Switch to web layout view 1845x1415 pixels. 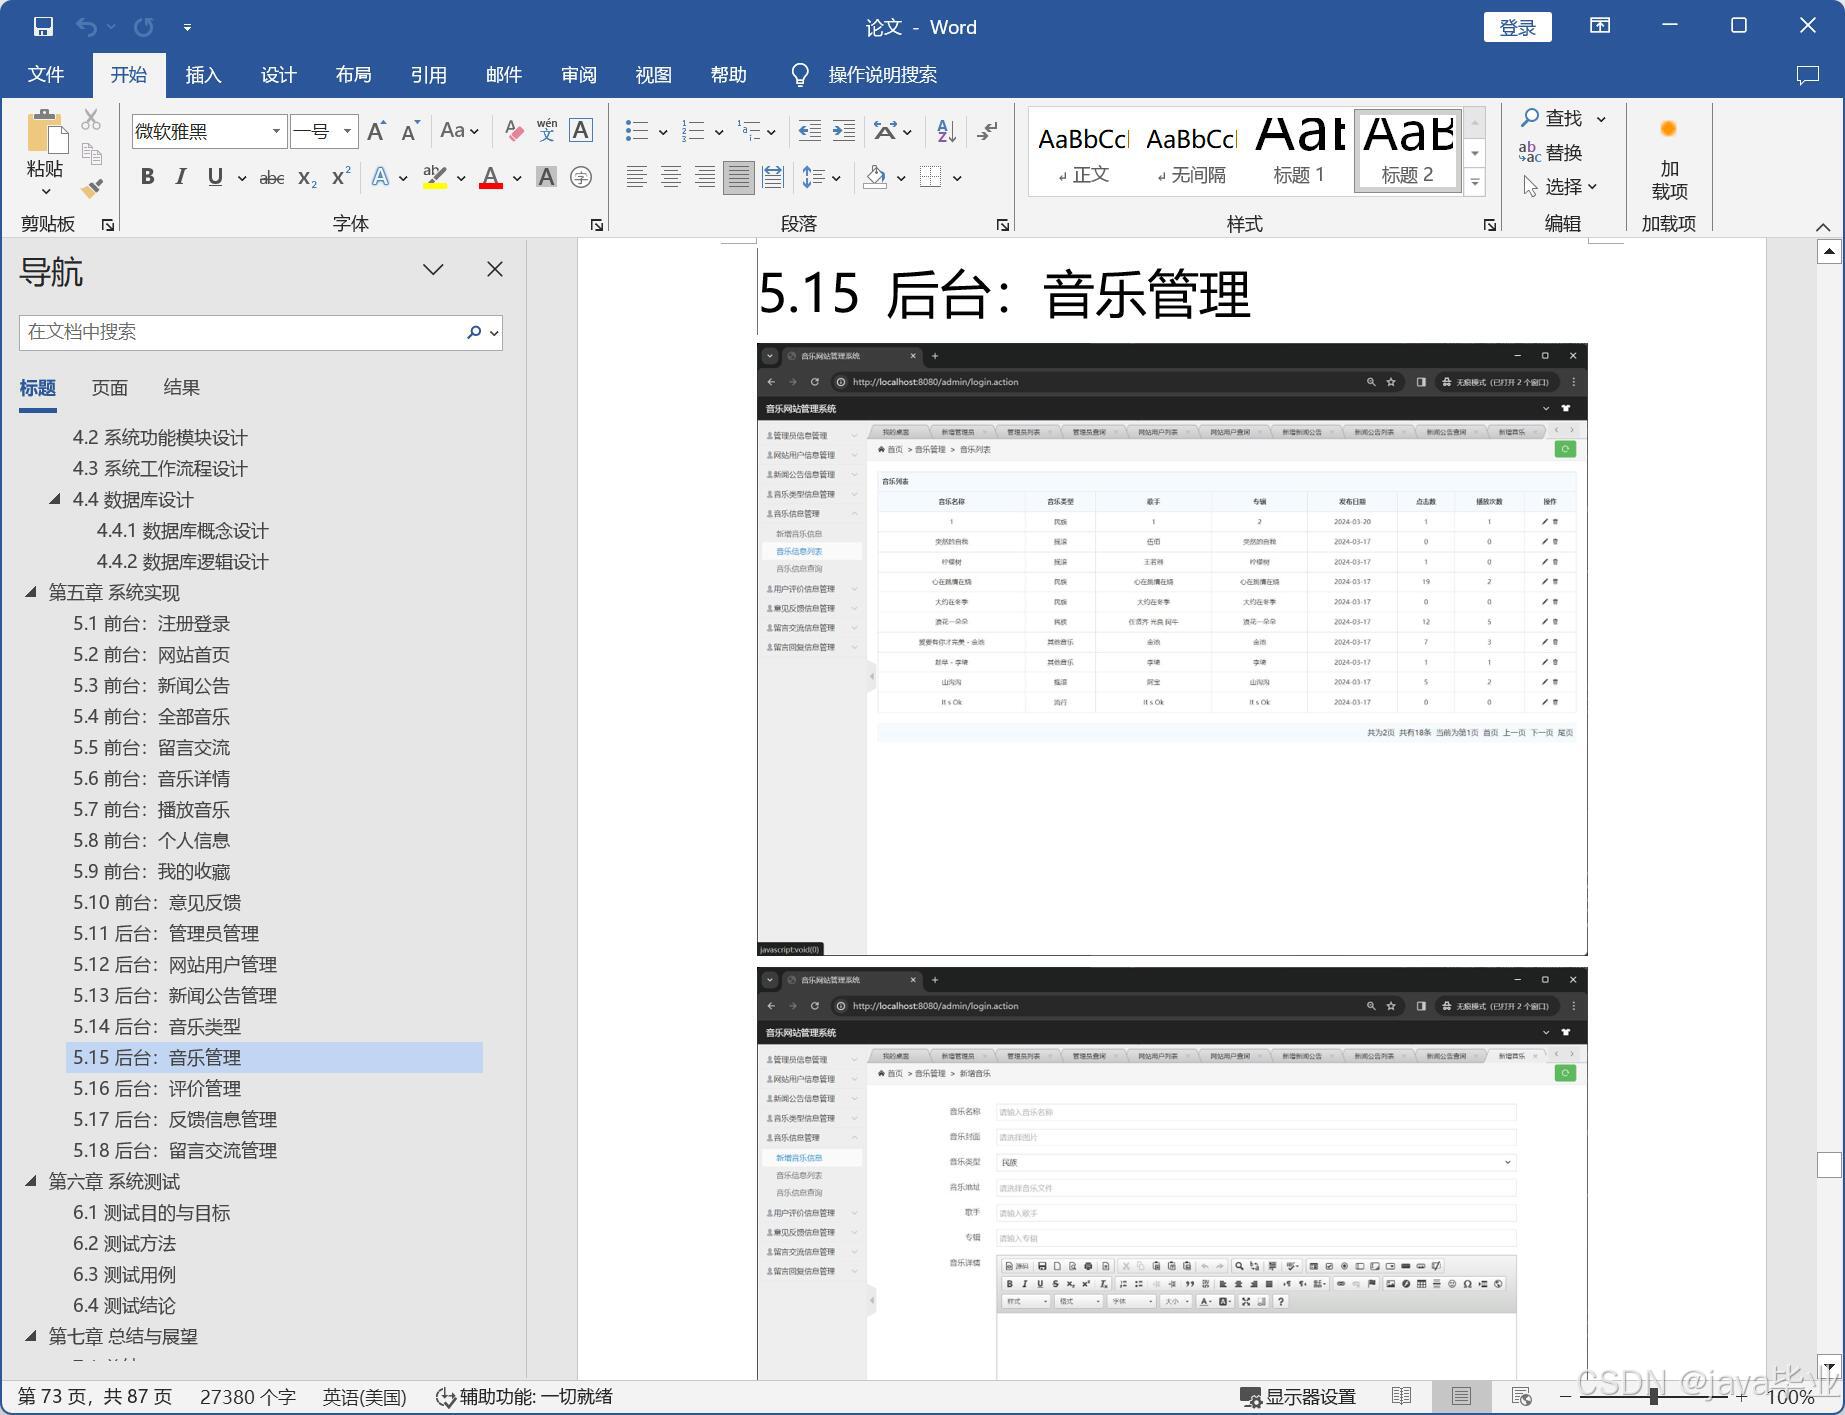(x=1521, y=1397)
